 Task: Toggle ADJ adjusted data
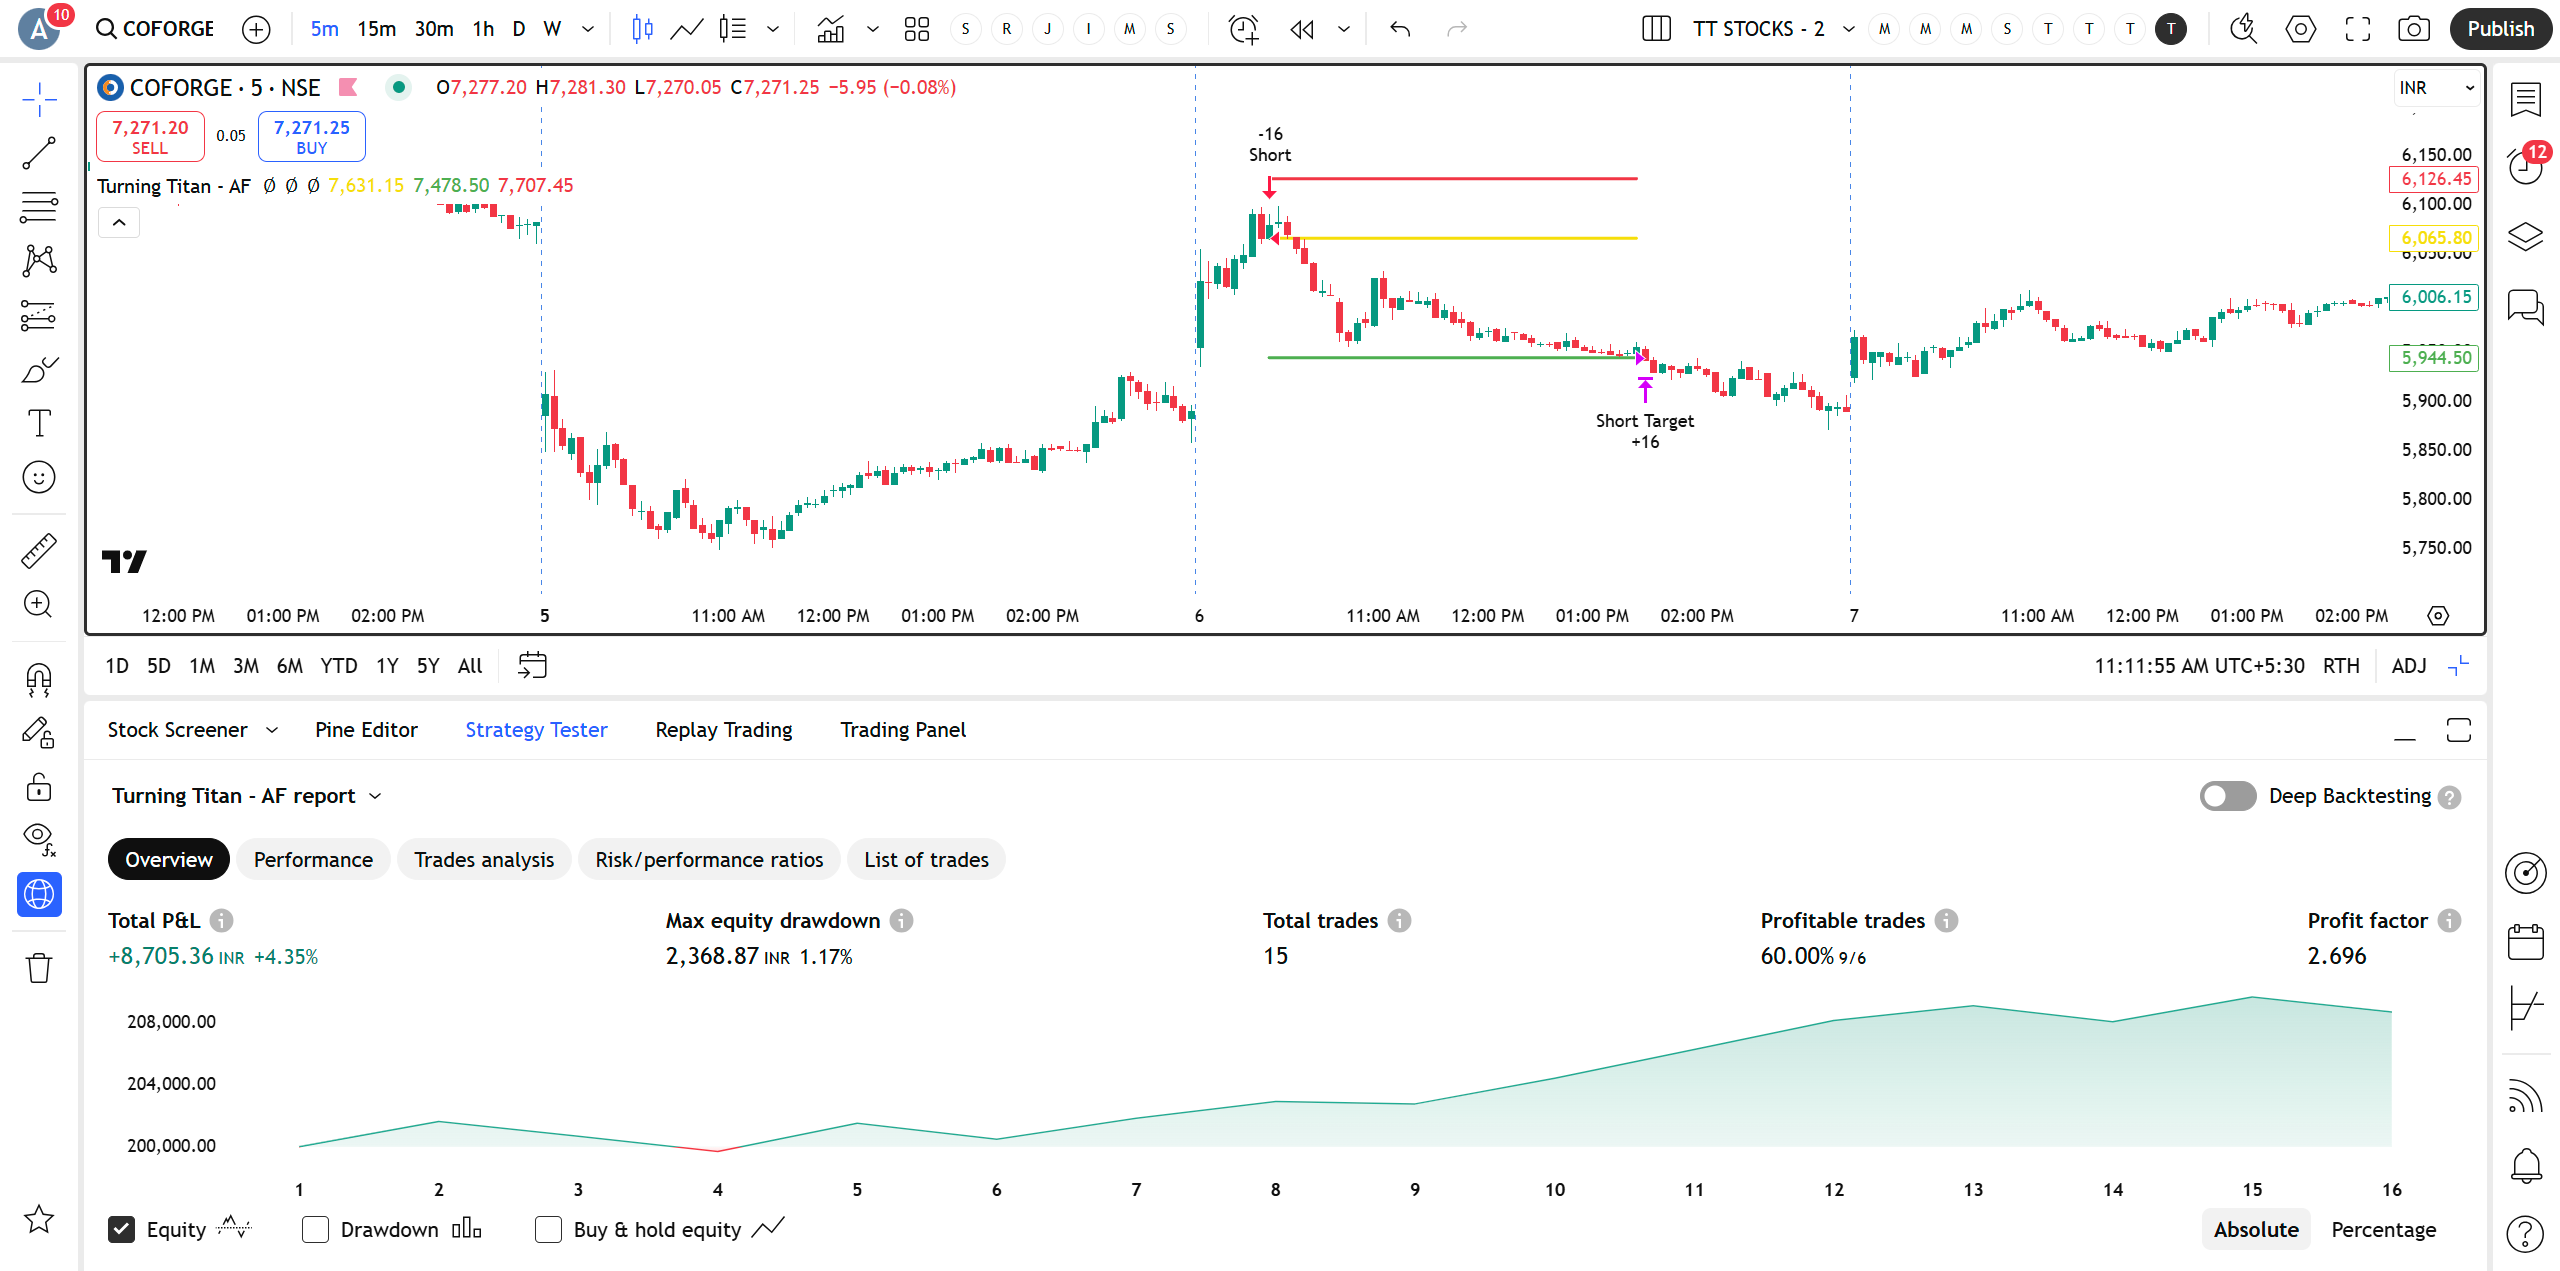(x=2409, y=666)
